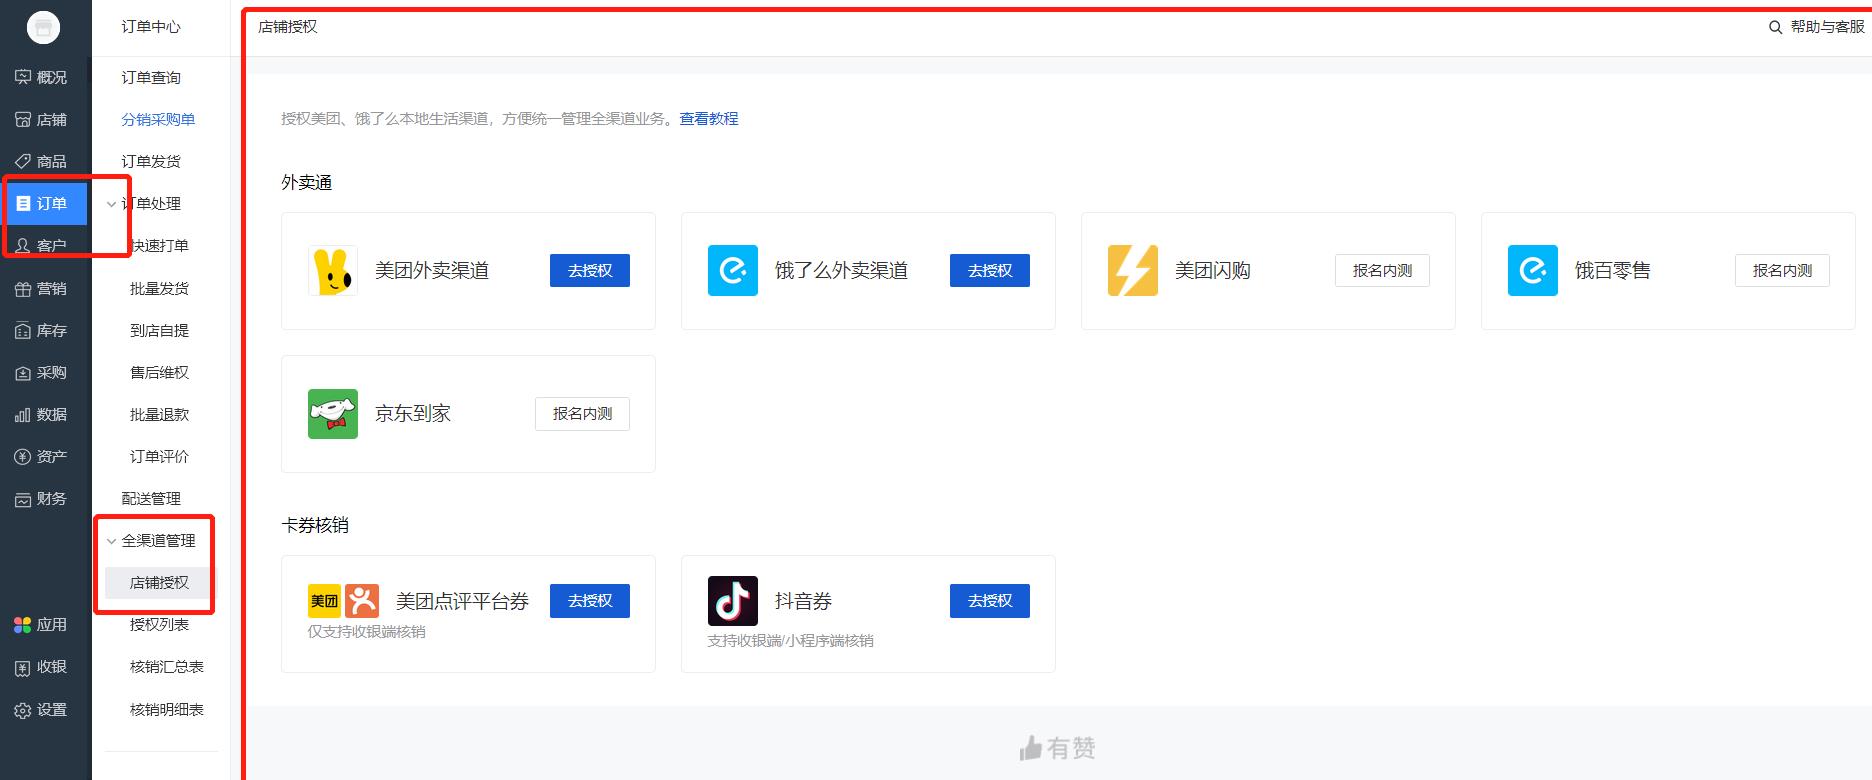Open 帮助与客服 help link
Screen dimensions: 1872x780
(x=1827, y=27)
